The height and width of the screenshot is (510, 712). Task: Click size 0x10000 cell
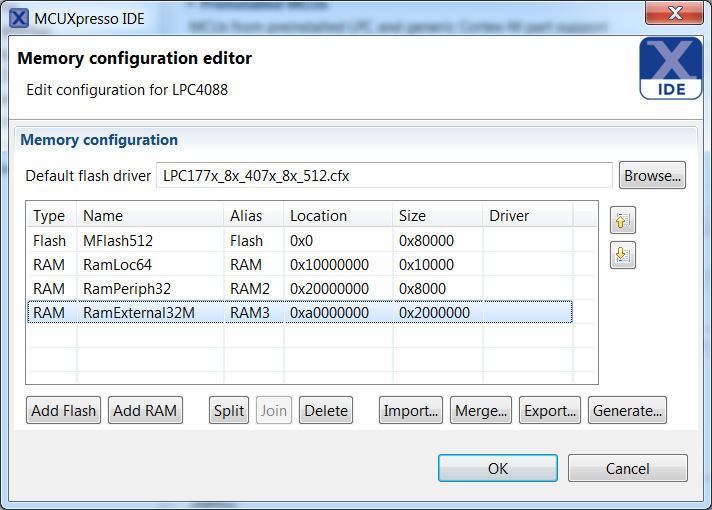point(438,265)
